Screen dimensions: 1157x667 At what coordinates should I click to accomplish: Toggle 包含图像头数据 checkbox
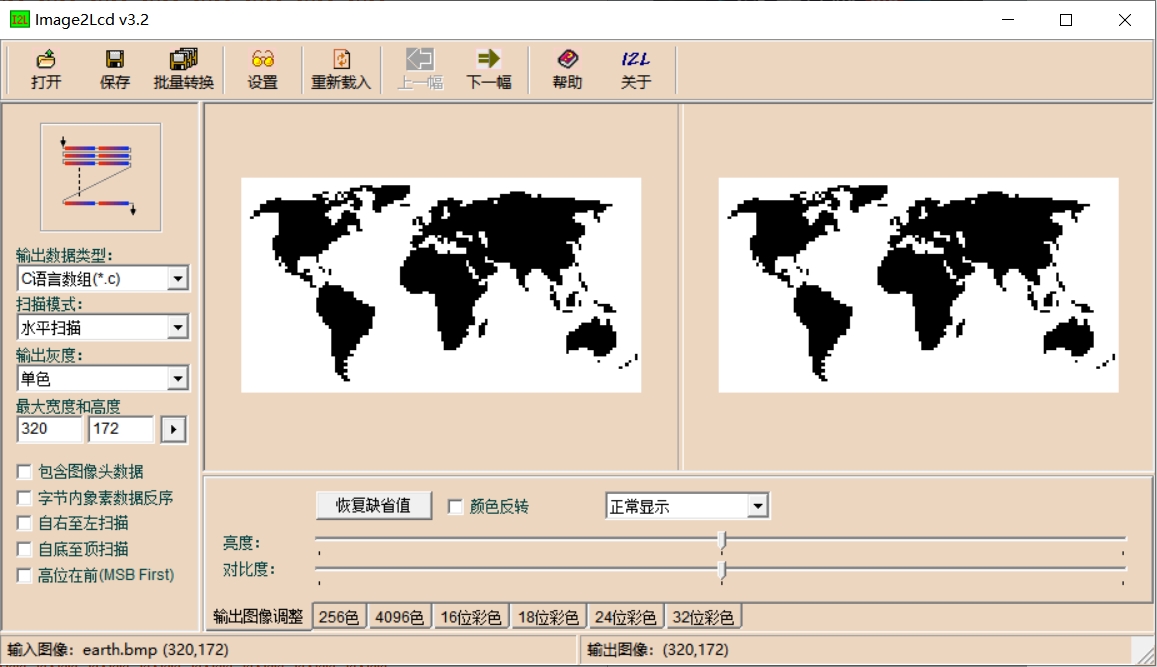click(x=24, y=471)
